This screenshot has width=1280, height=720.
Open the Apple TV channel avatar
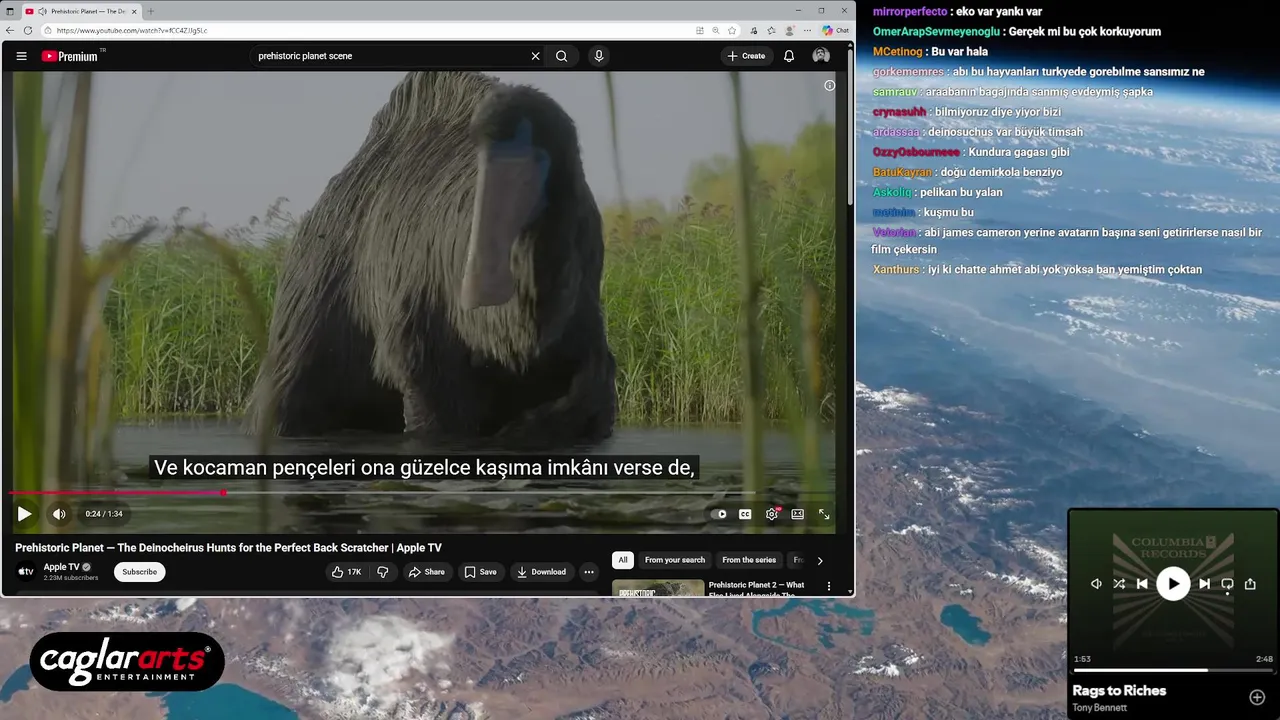pos(26,572)
